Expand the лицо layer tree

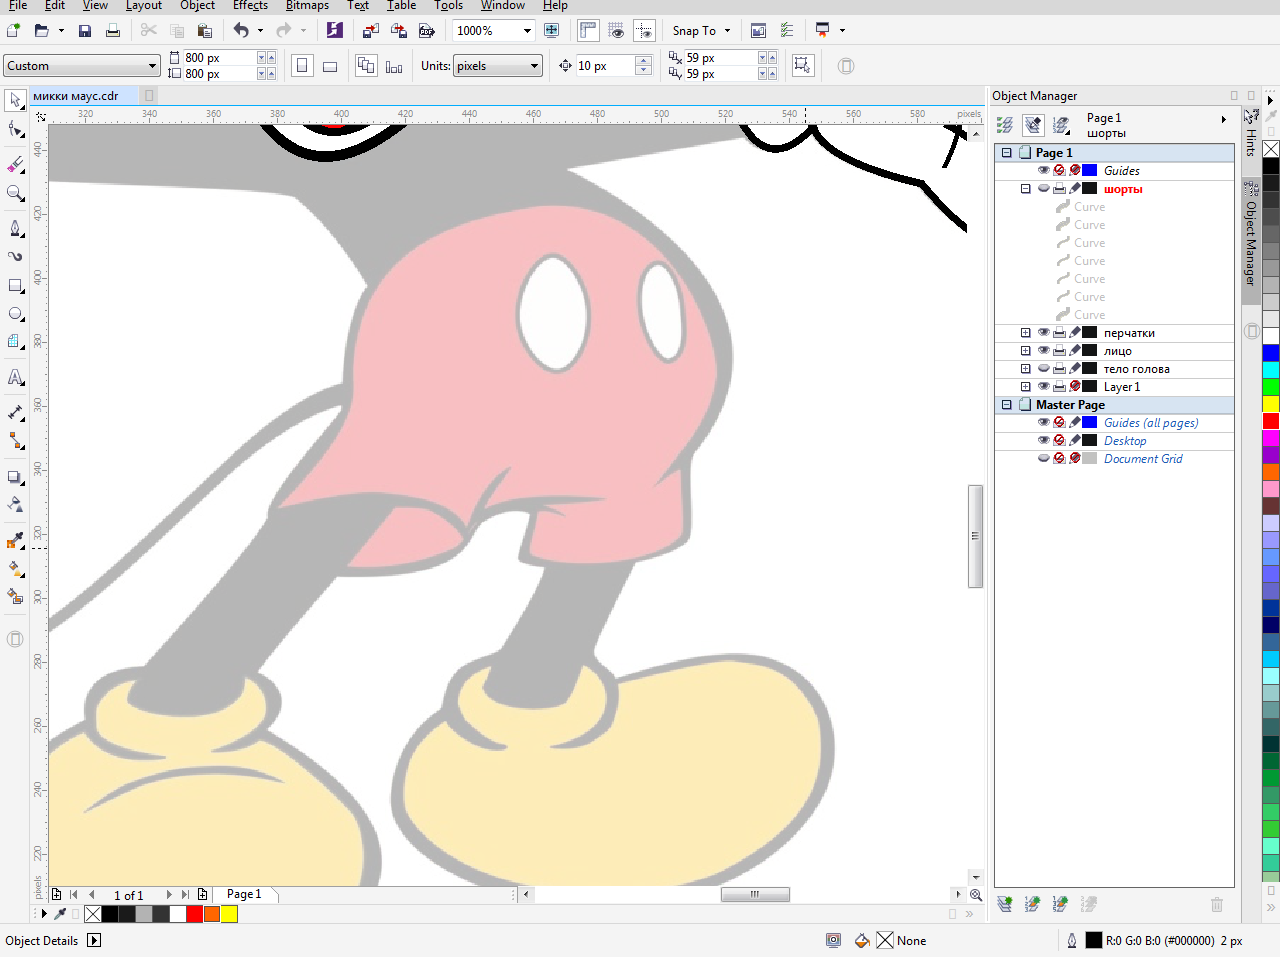(x=1025, y=351)
